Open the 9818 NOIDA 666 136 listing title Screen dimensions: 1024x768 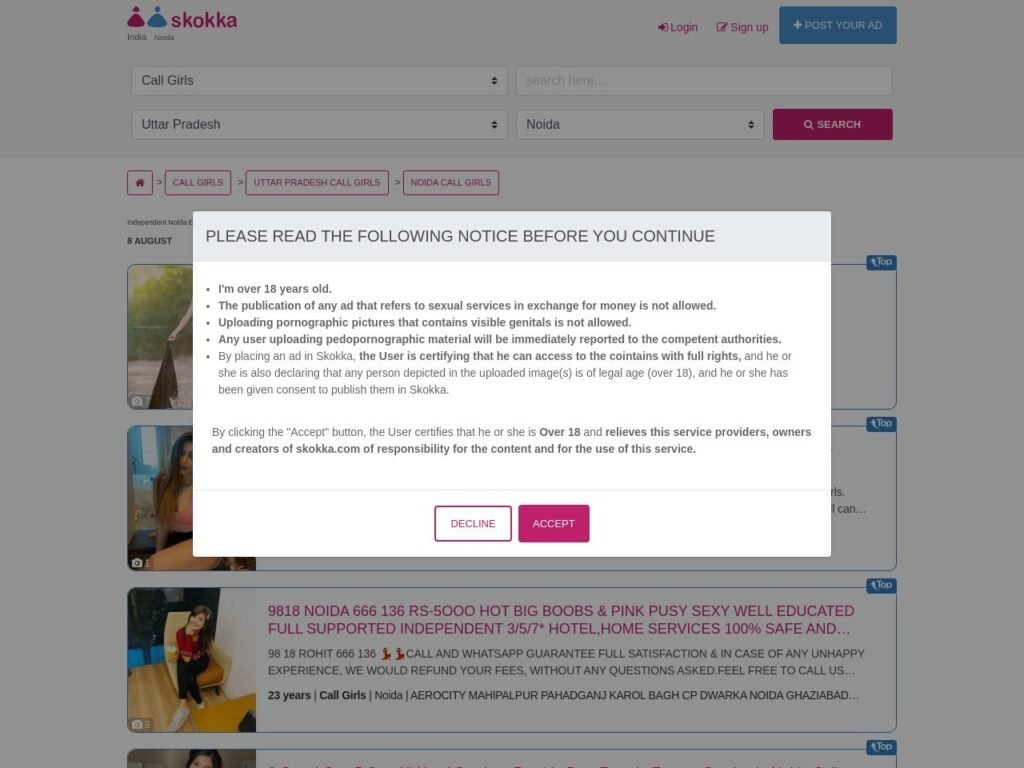tap(560, 620)
